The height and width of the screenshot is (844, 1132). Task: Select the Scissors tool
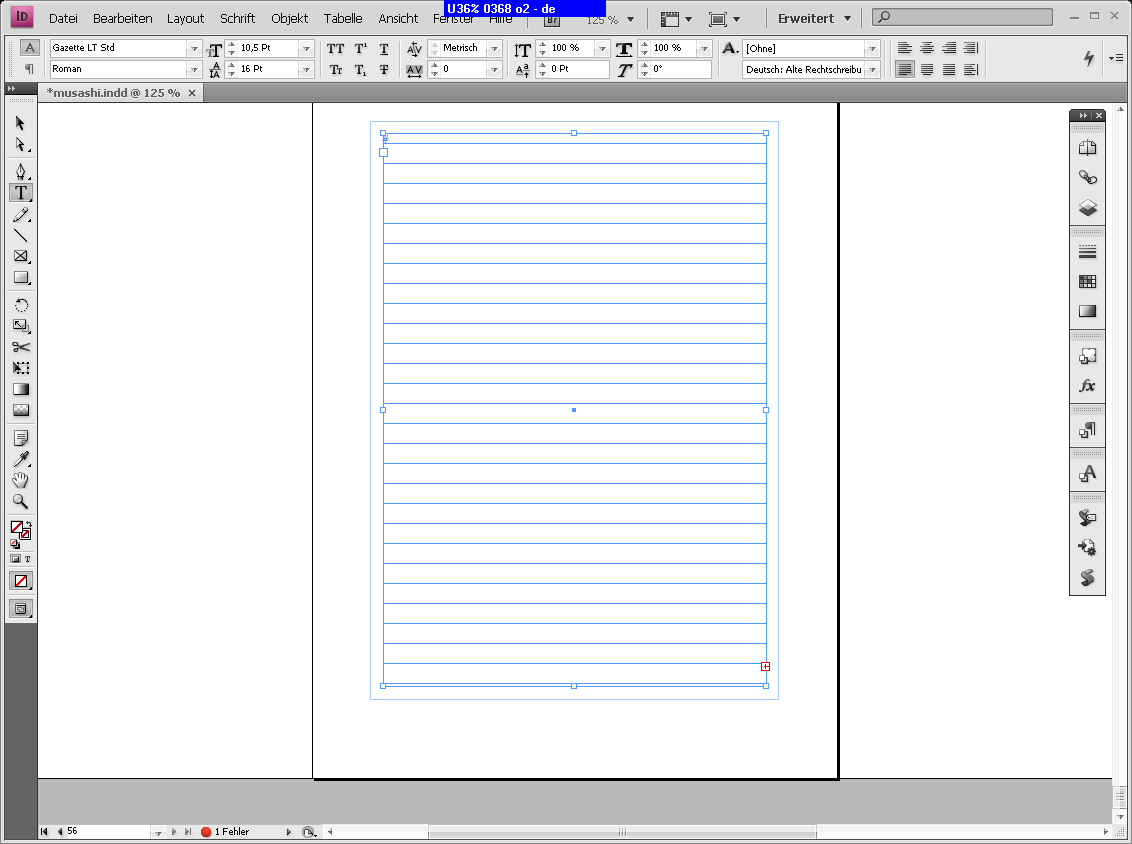point(20,347)
